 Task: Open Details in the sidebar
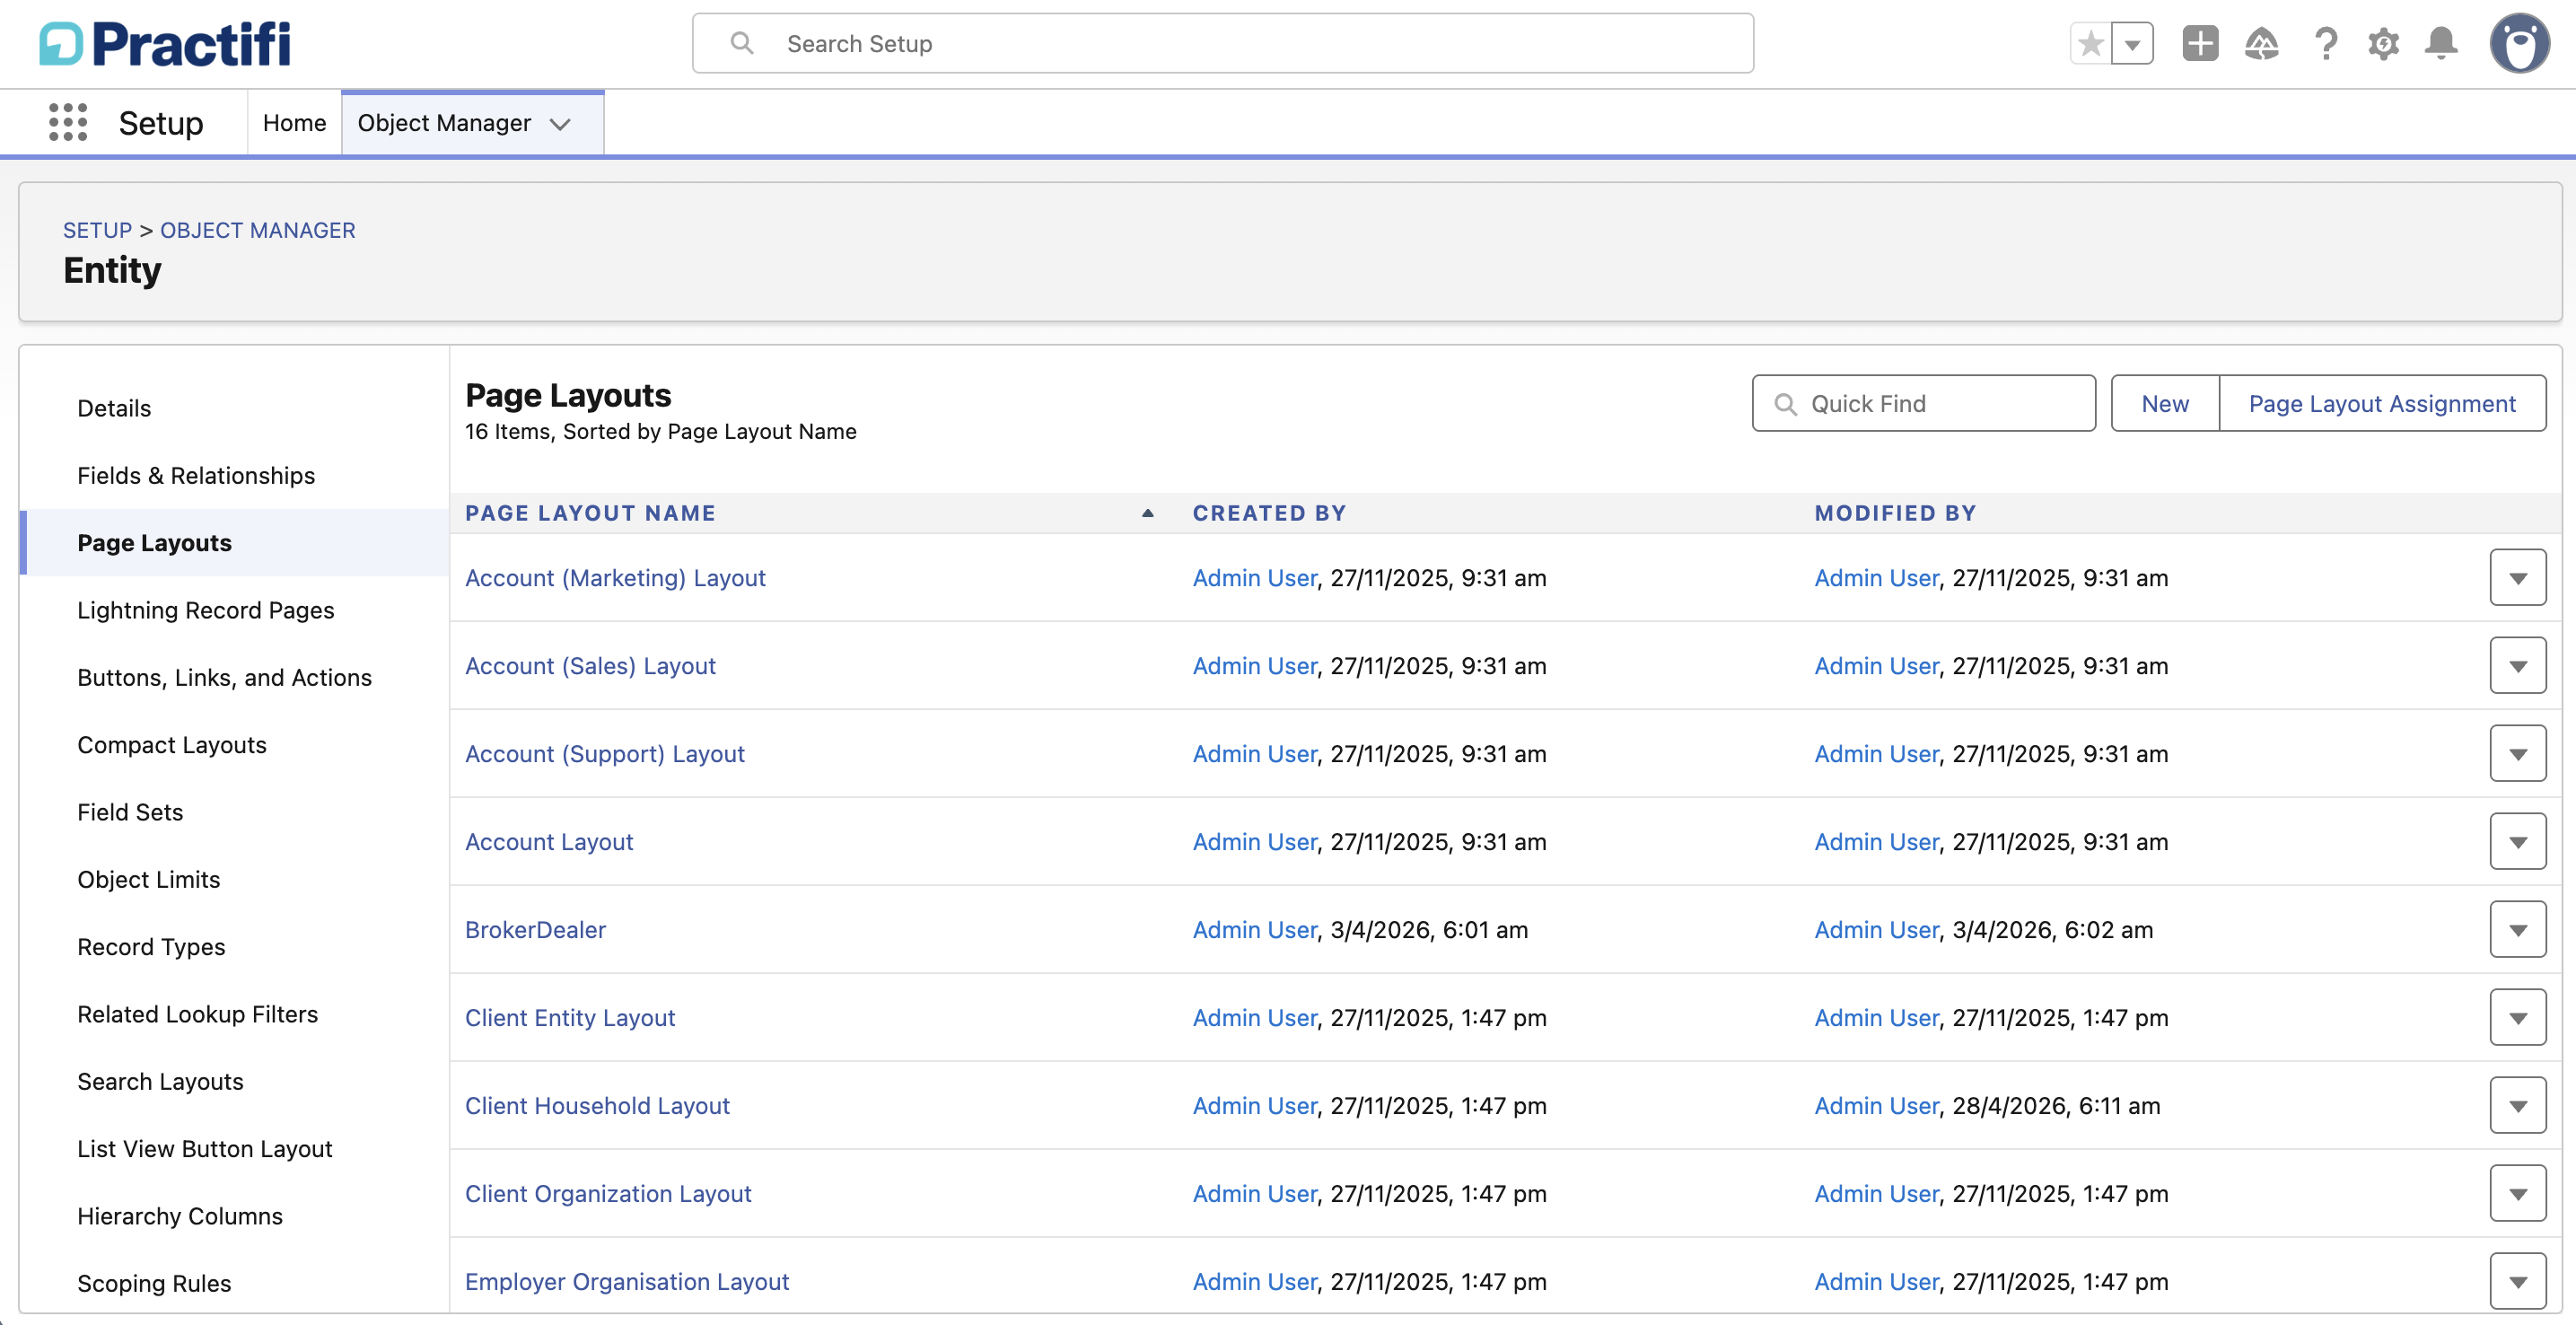(114, 408)
